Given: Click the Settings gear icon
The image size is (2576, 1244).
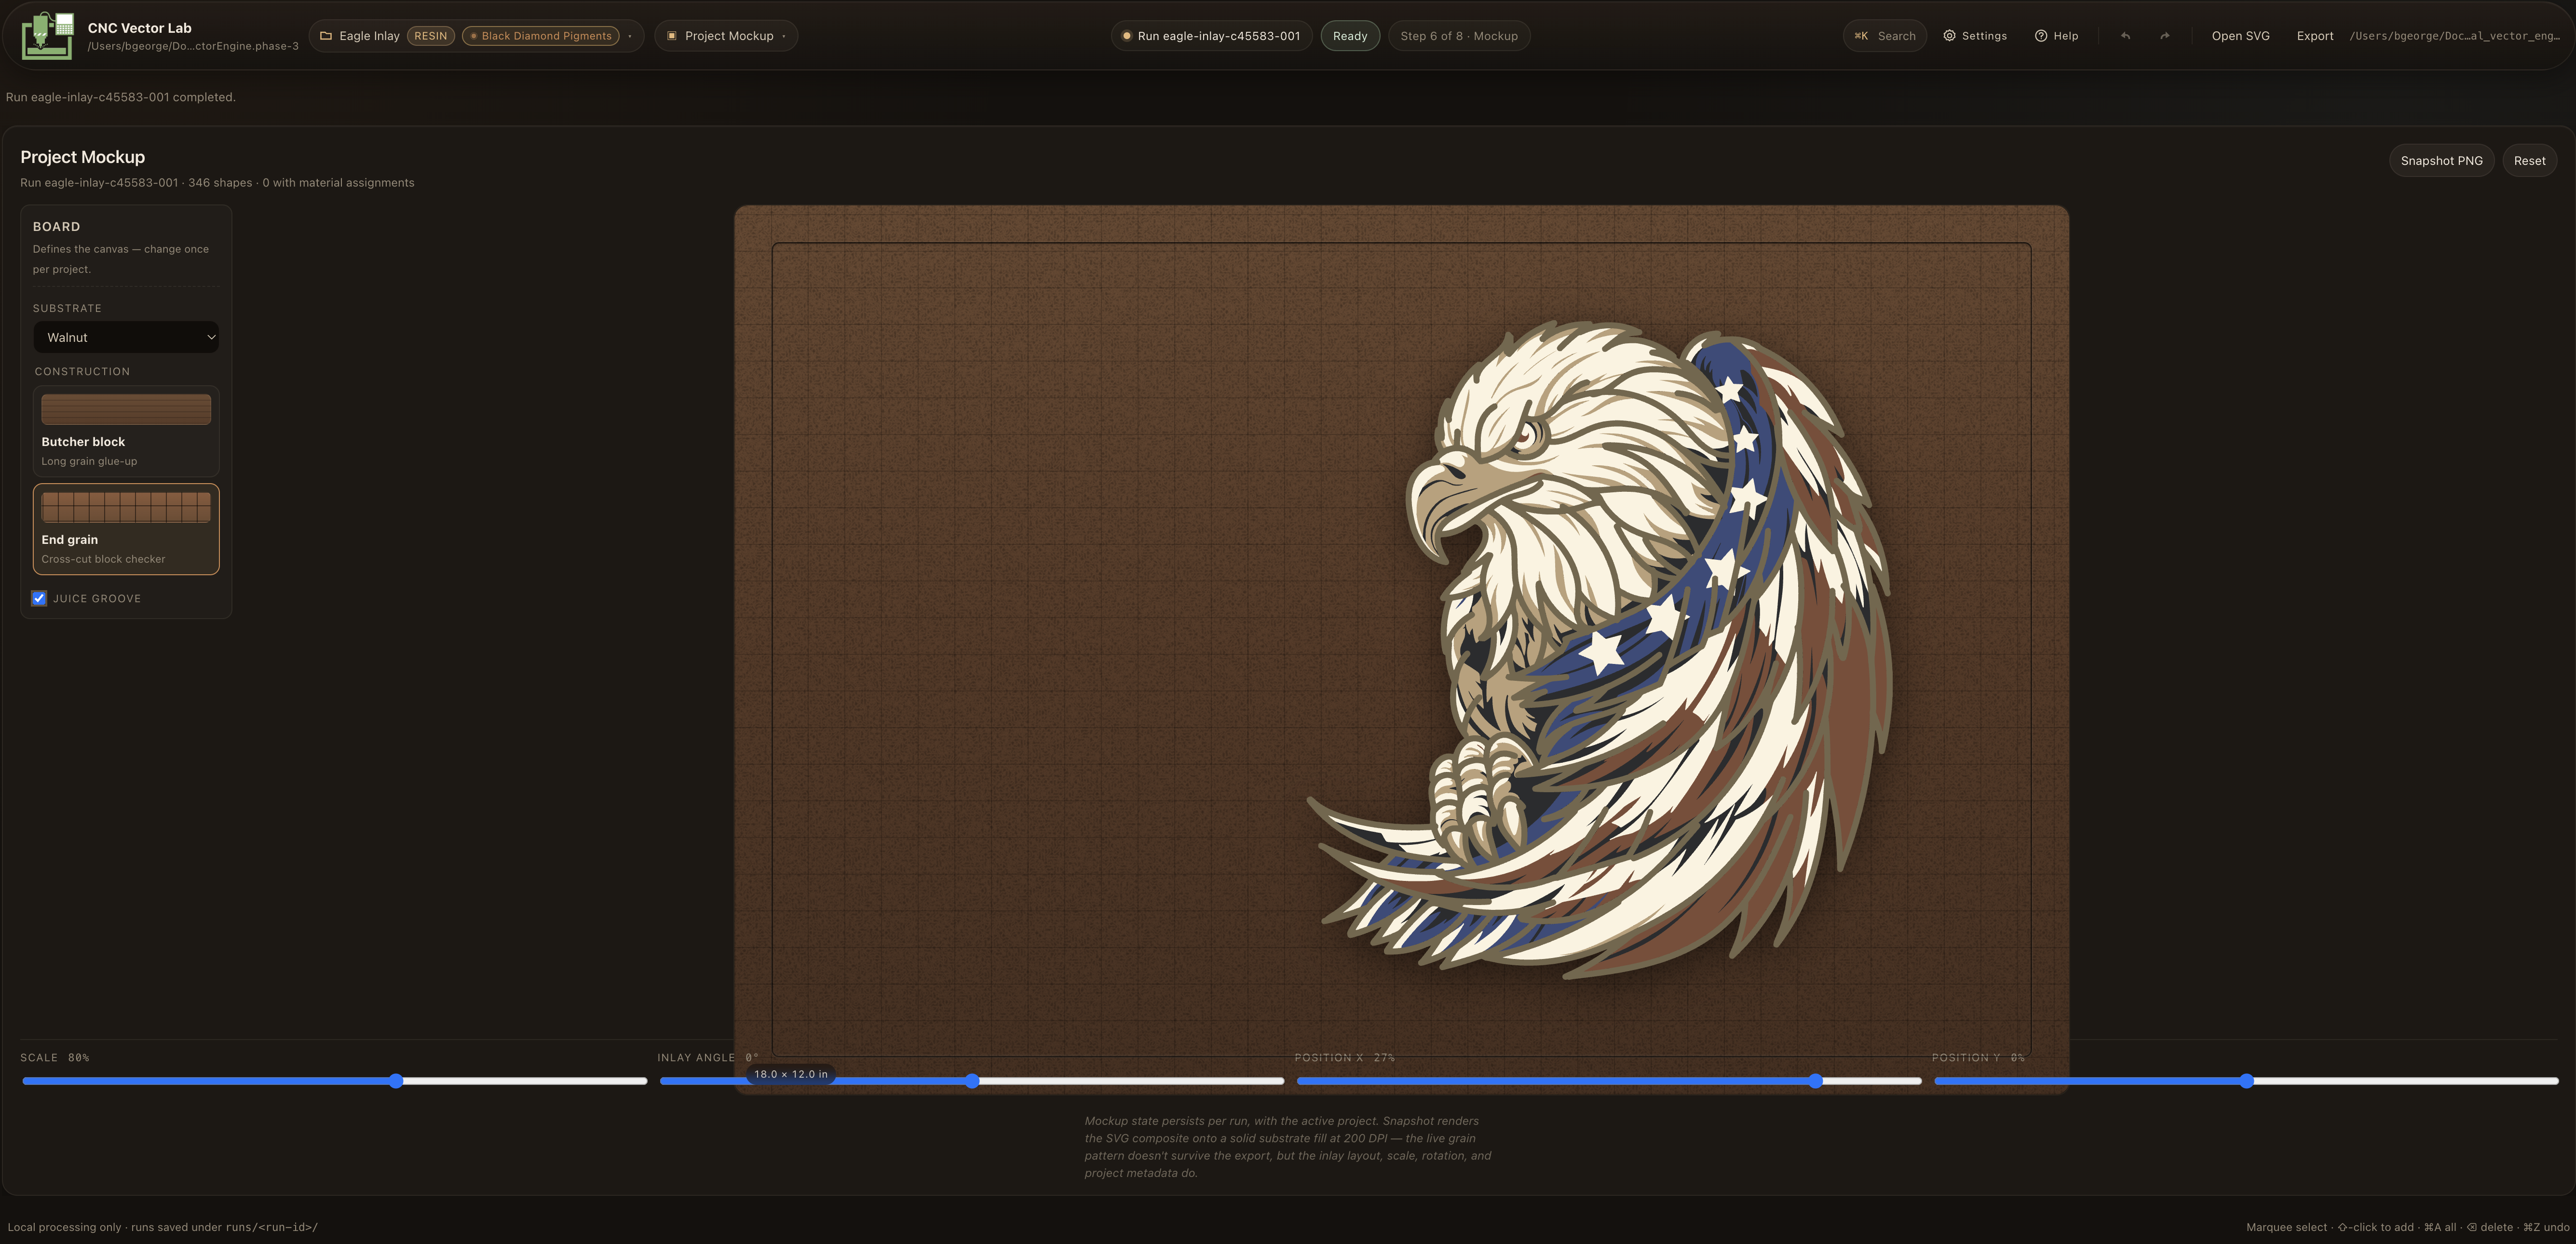Looking at the screenshot, I should (1949, 36).
